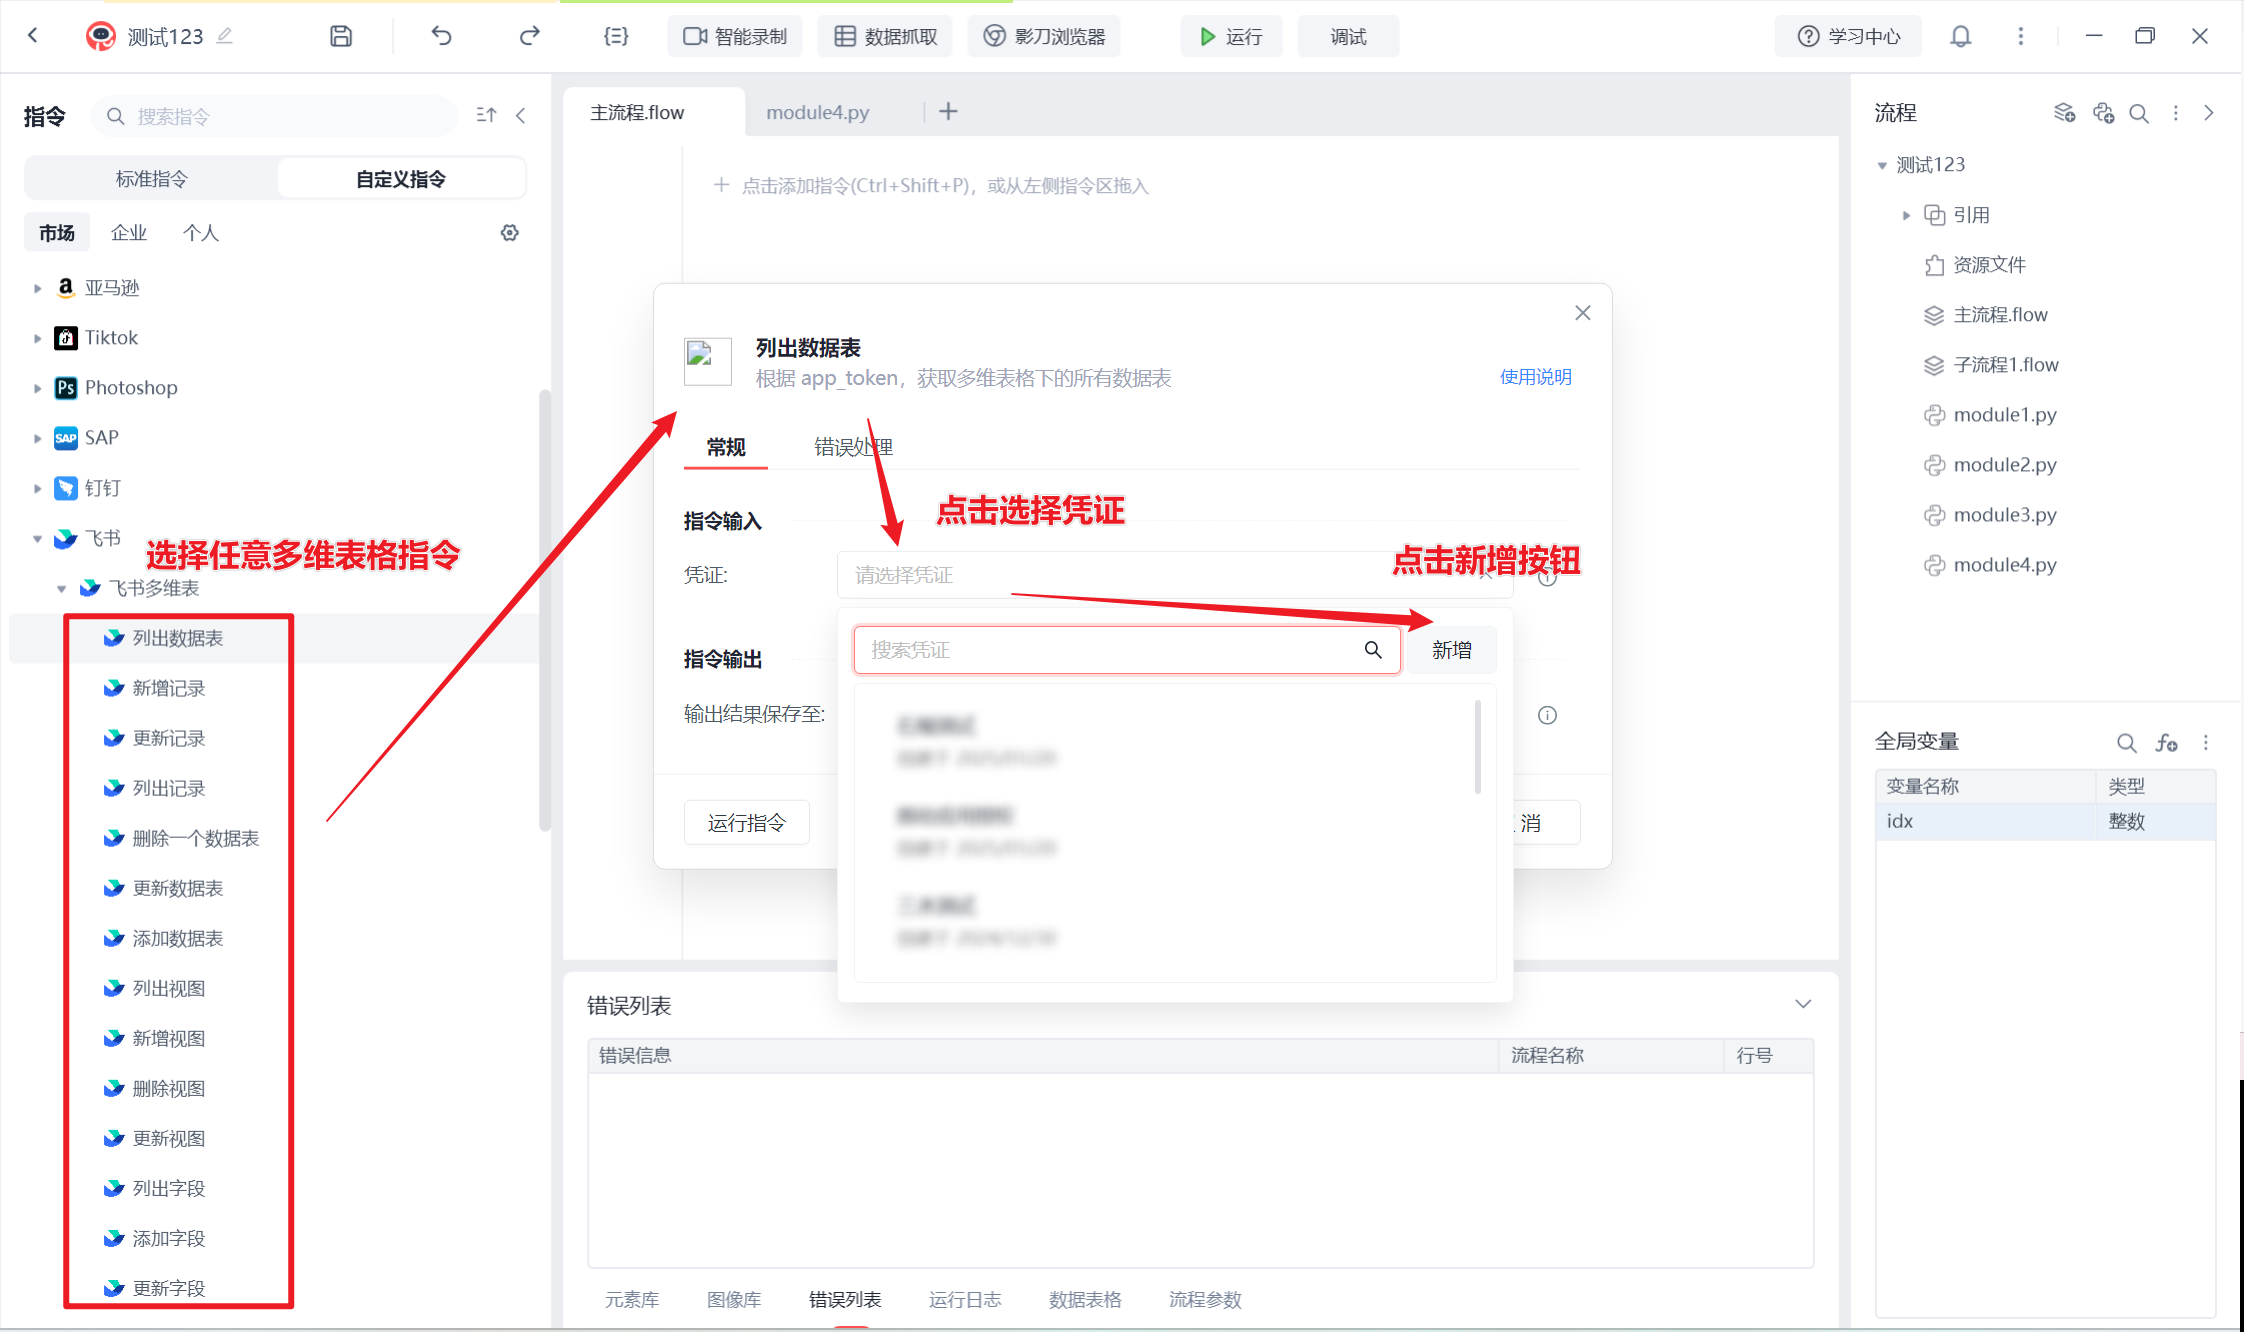Click the save icon in top toolbar

[x=341, y=36]
